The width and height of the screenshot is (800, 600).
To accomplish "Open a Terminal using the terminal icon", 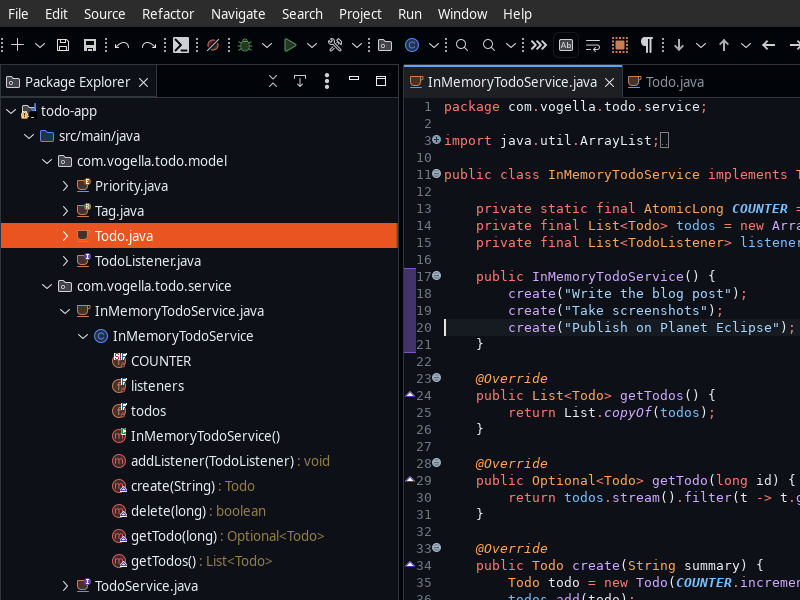I will (181, 45).
